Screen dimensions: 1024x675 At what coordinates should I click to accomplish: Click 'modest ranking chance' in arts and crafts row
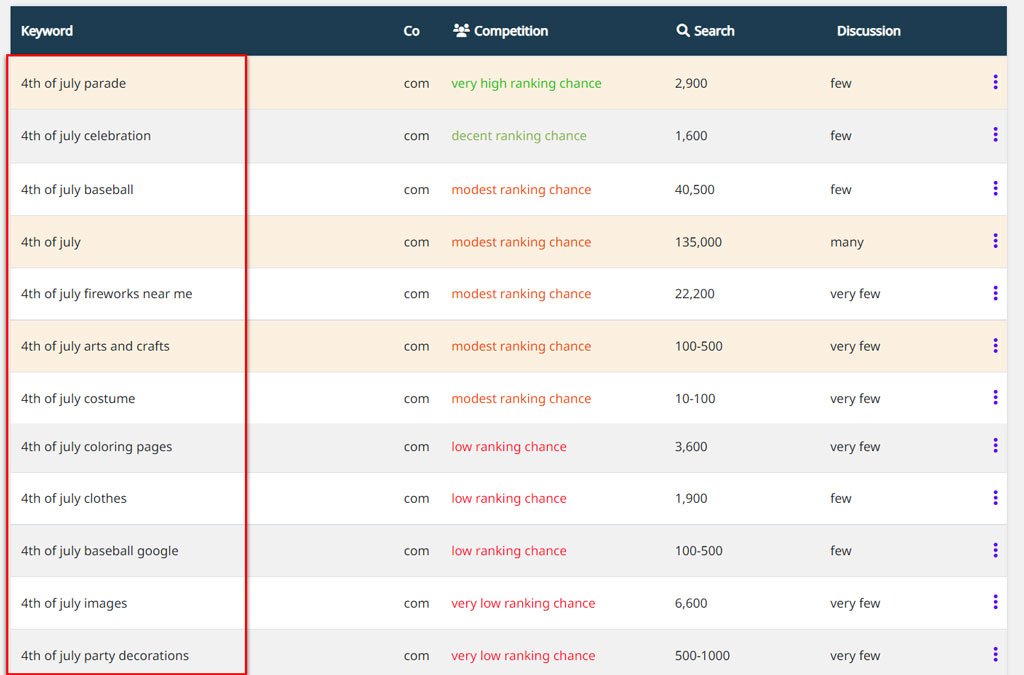pyautogui.click(x=521, y=347)
